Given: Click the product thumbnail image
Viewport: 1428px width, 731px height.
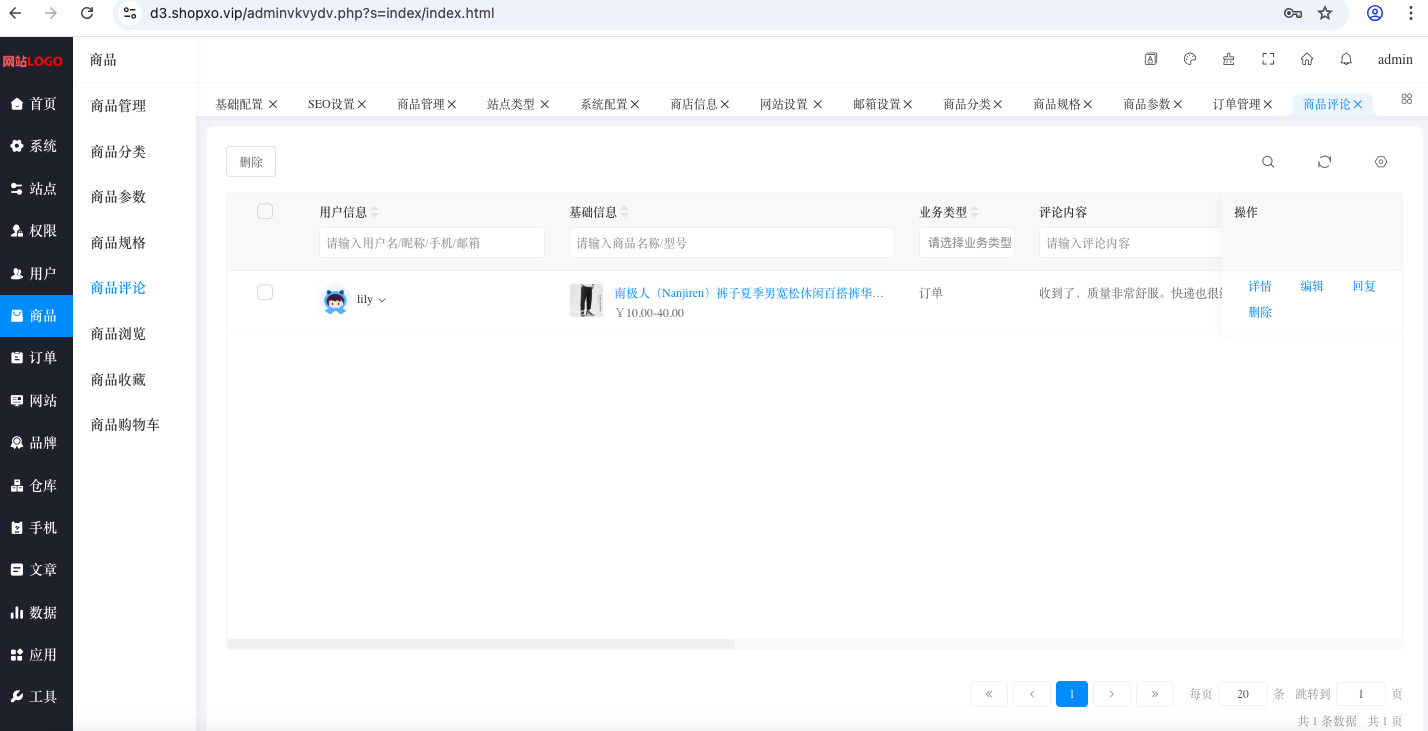Looking at the screenshot, I should click(586, 301).
